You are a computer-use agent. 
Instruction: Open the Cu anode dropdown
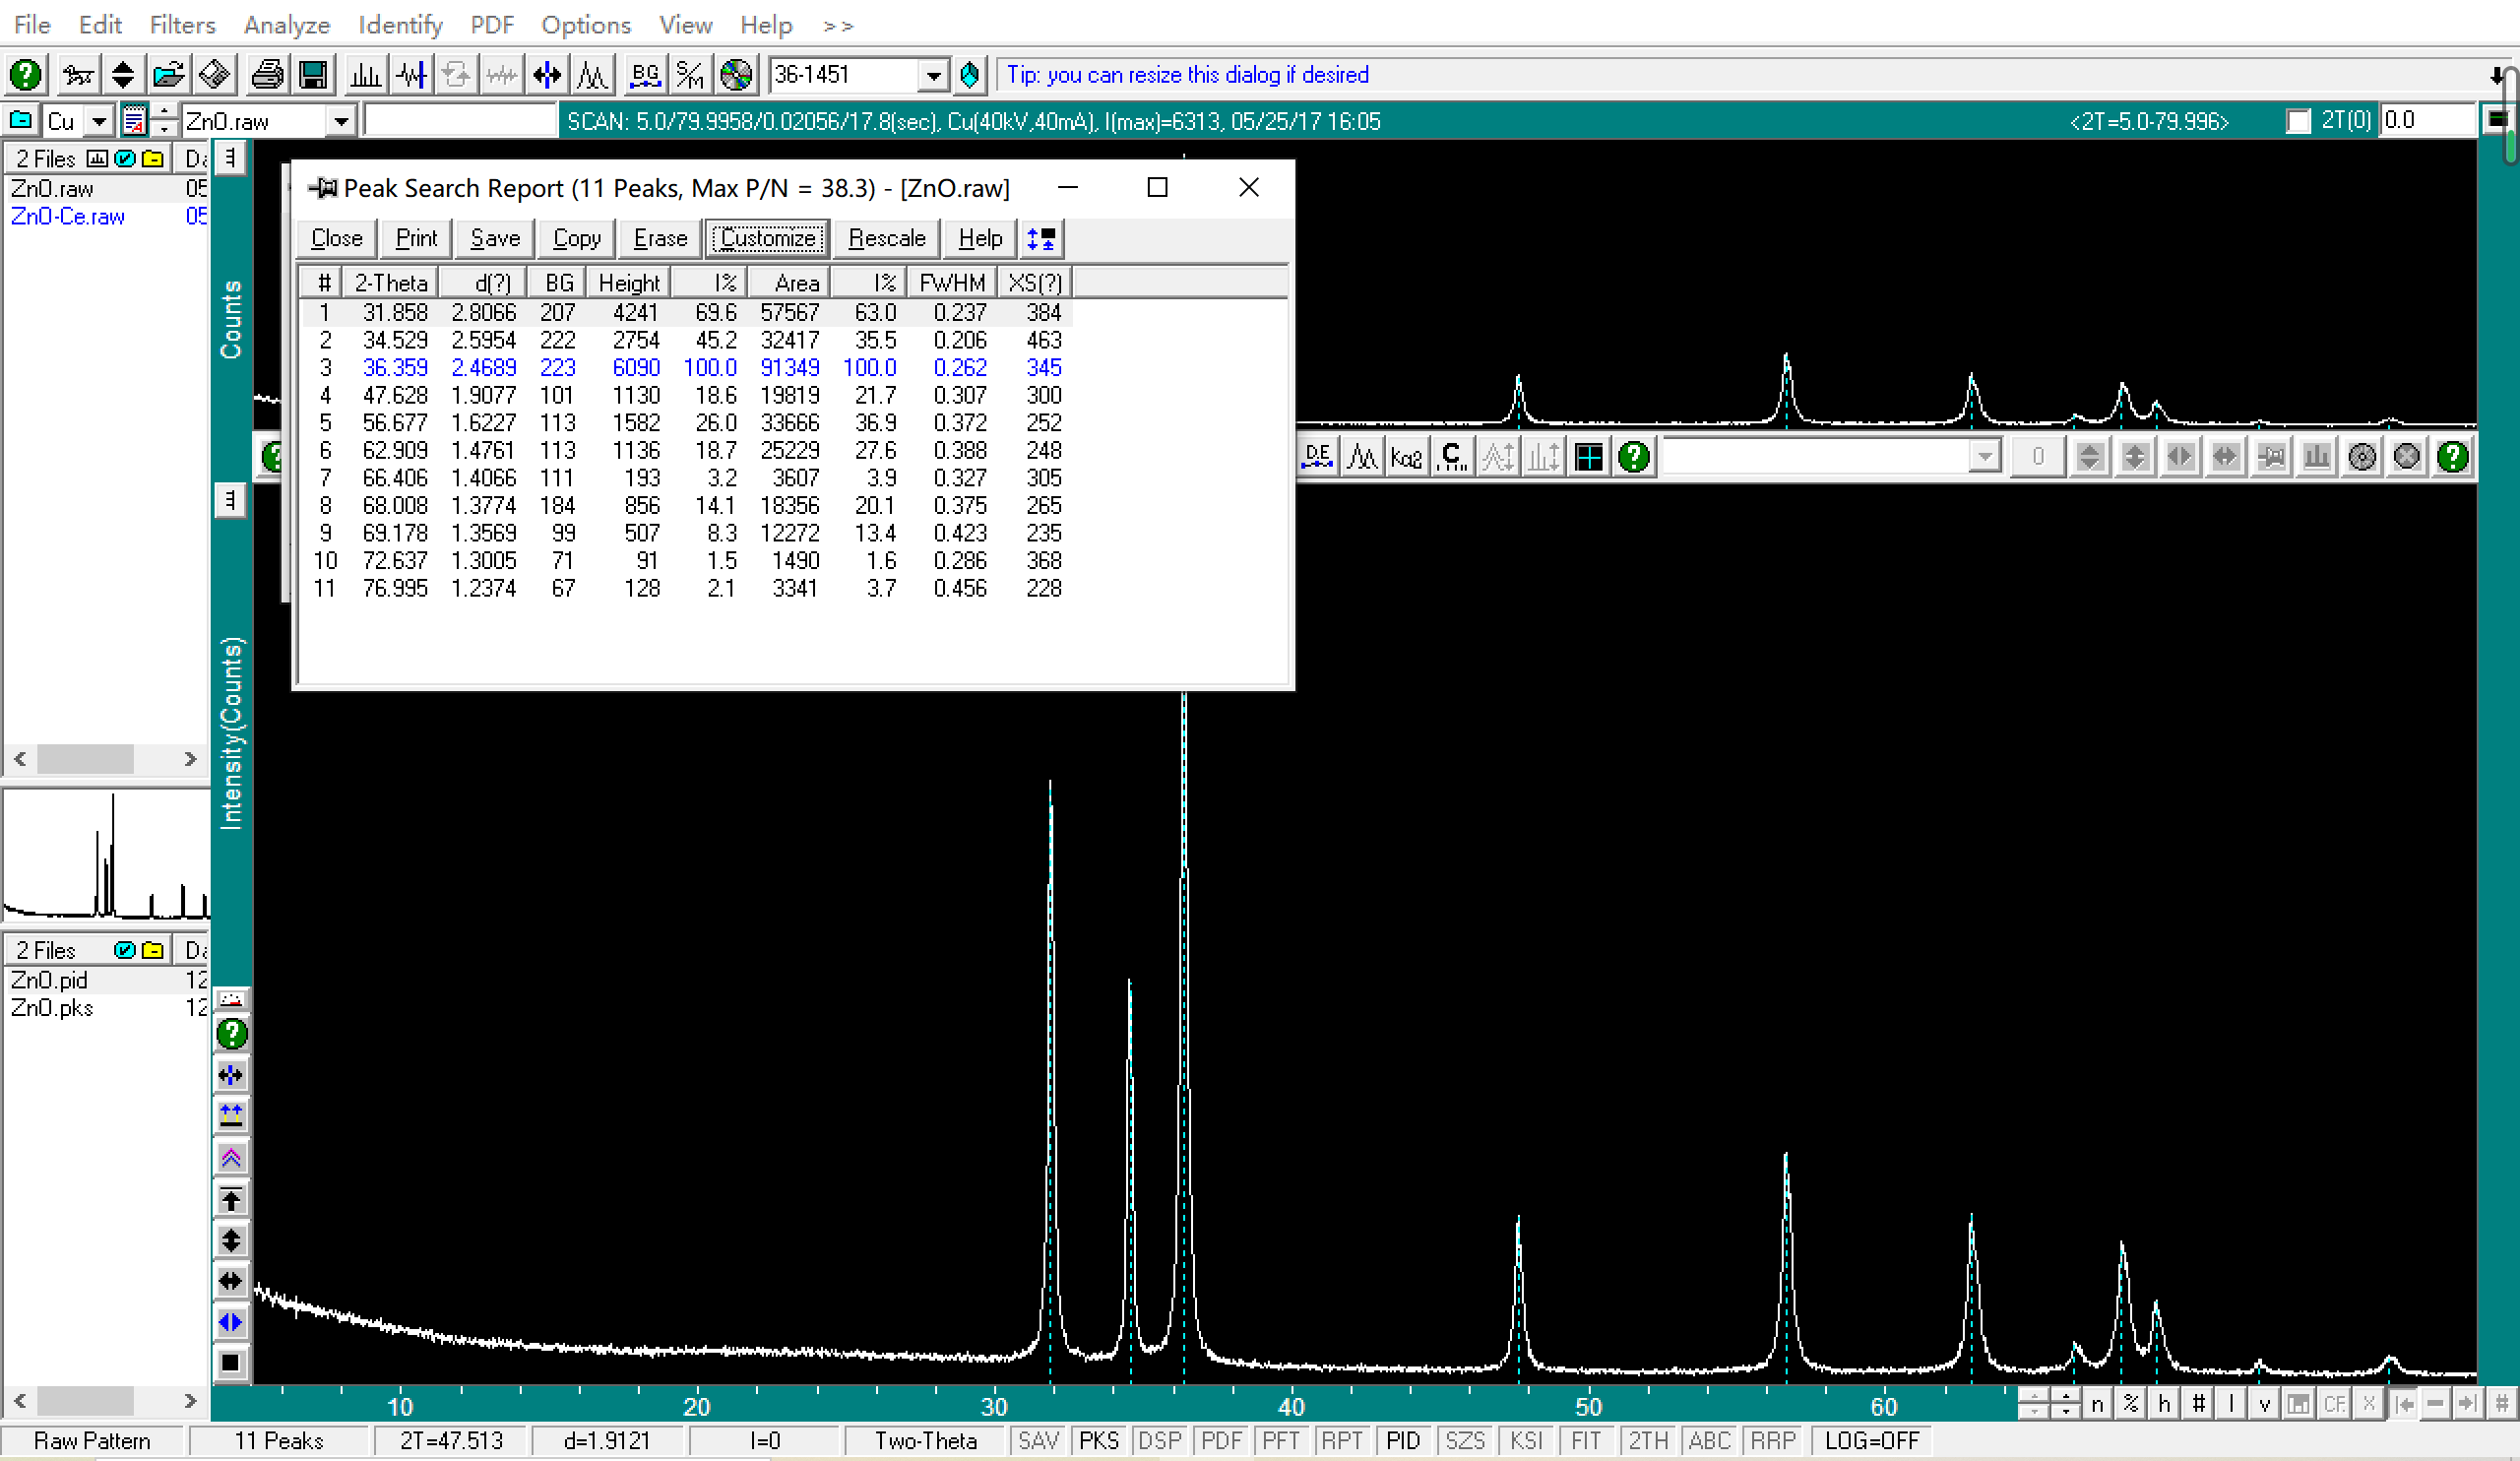[x=98, y=121]
